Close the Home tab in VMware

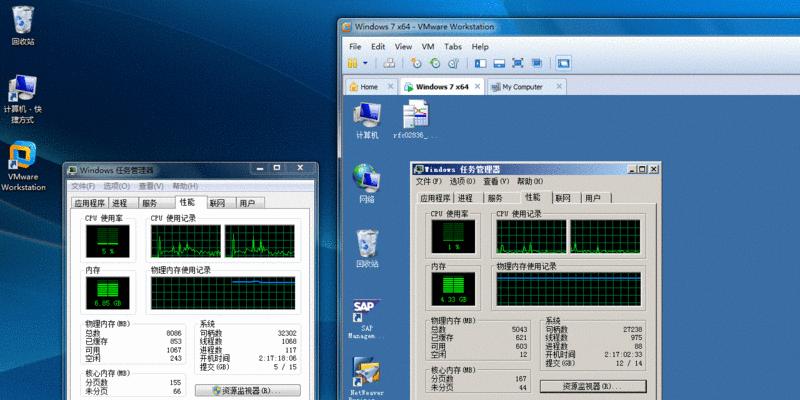click(390, 86)
